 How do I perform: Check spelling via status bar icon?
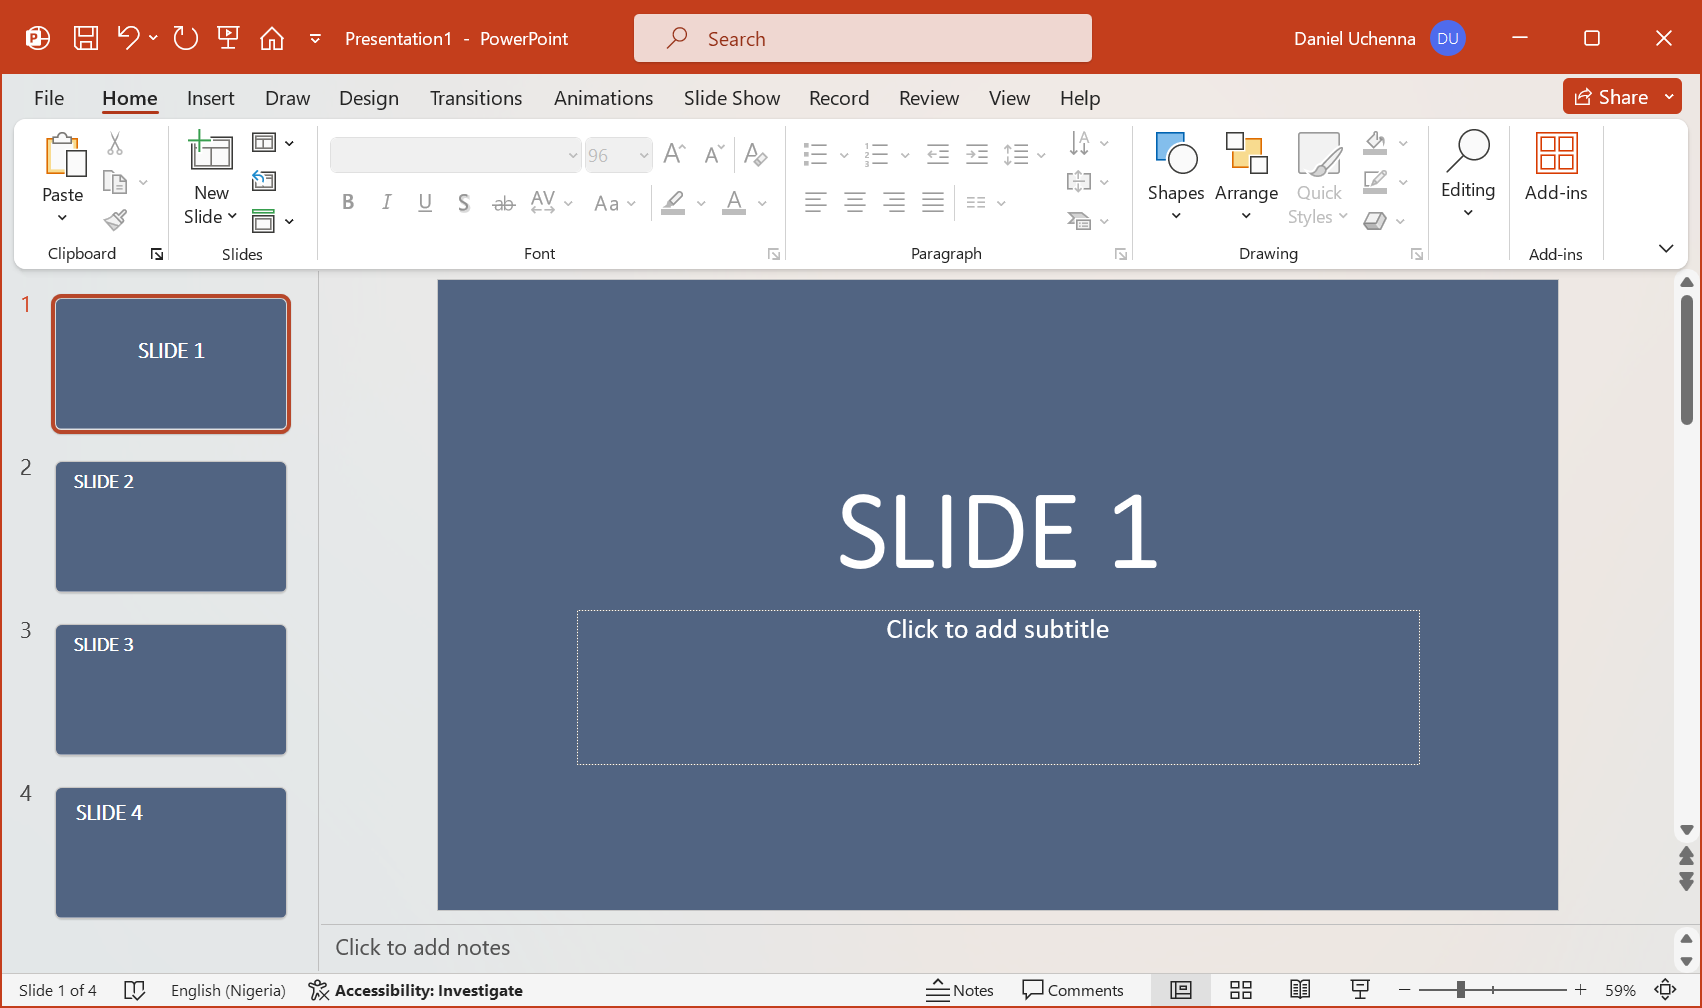pyautogui.click(x=135, y=990)
